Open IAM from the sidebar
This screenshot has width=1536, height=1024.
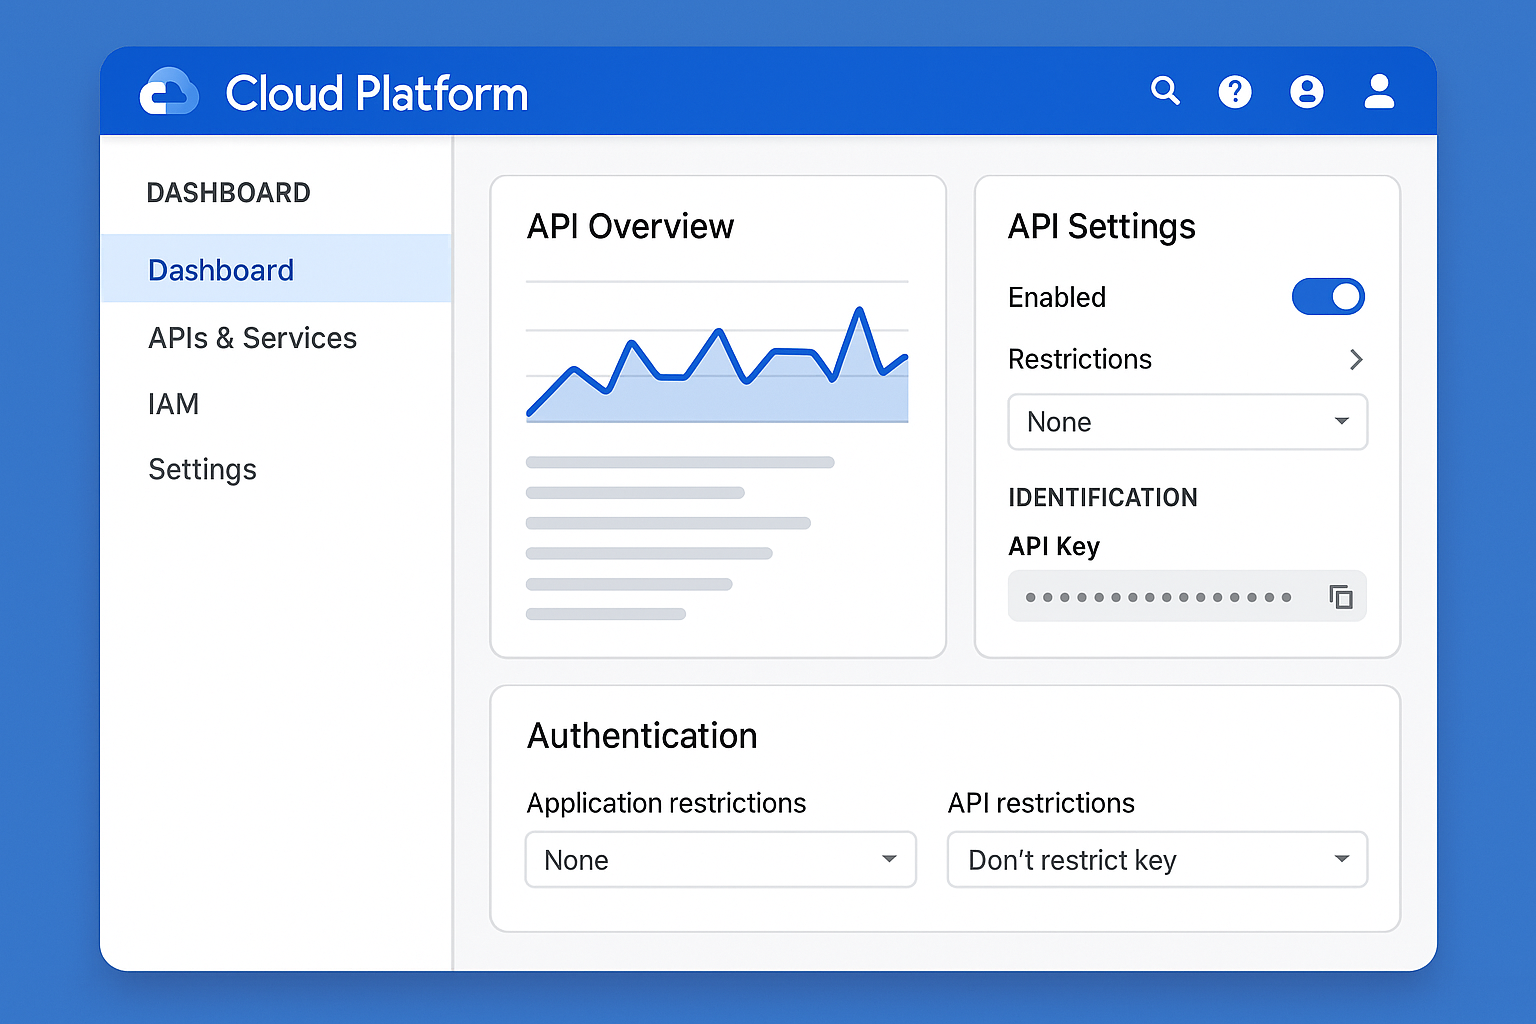pos(174,404)
